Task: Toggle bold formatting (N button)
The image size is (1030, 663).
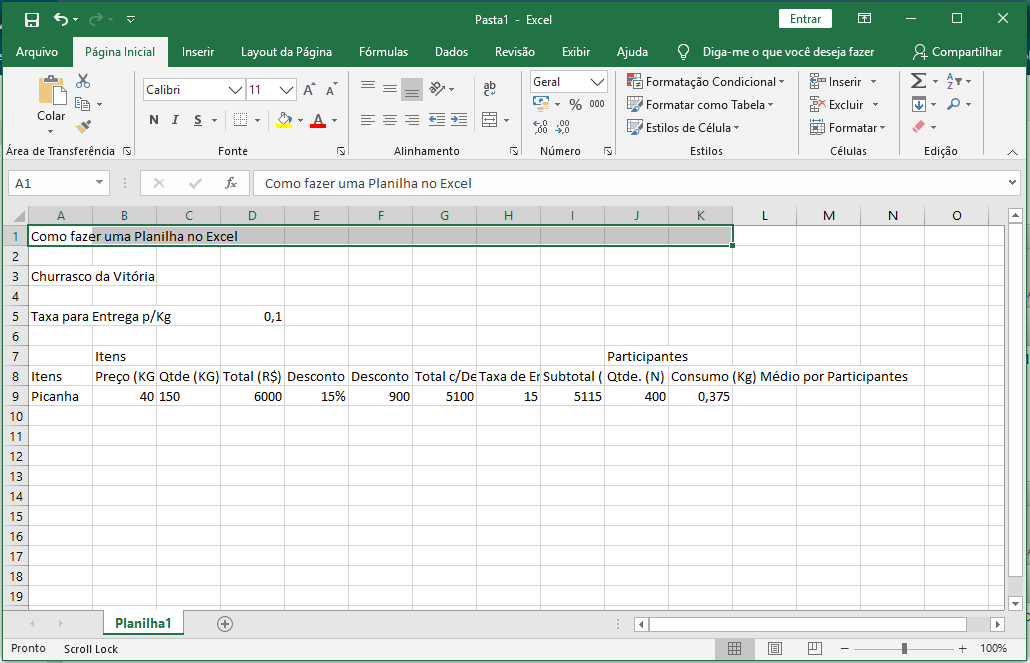Action: pyautogui.click(x=154, y=120)
